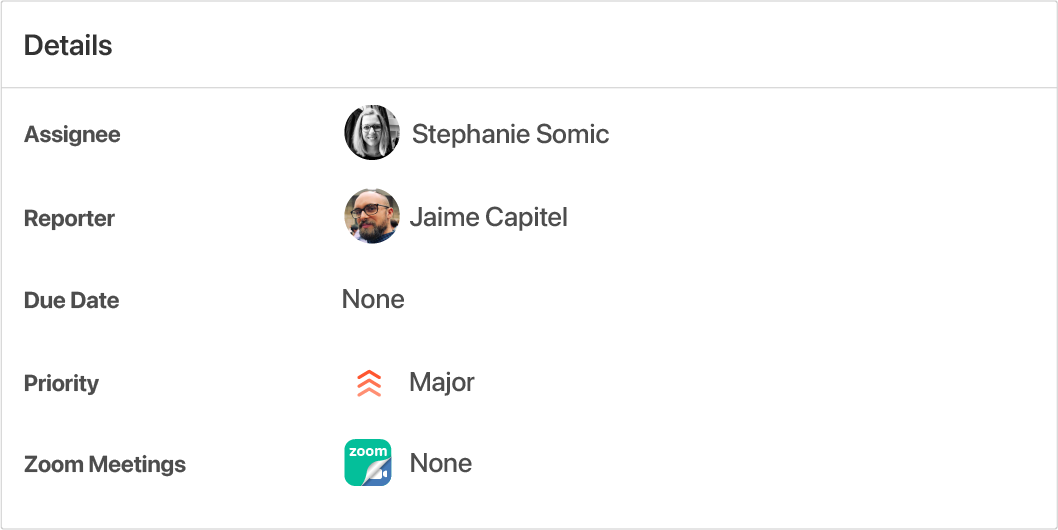The image size is (1058, 530).
Task: Click the Reporter field label
Action: point(69,218)
